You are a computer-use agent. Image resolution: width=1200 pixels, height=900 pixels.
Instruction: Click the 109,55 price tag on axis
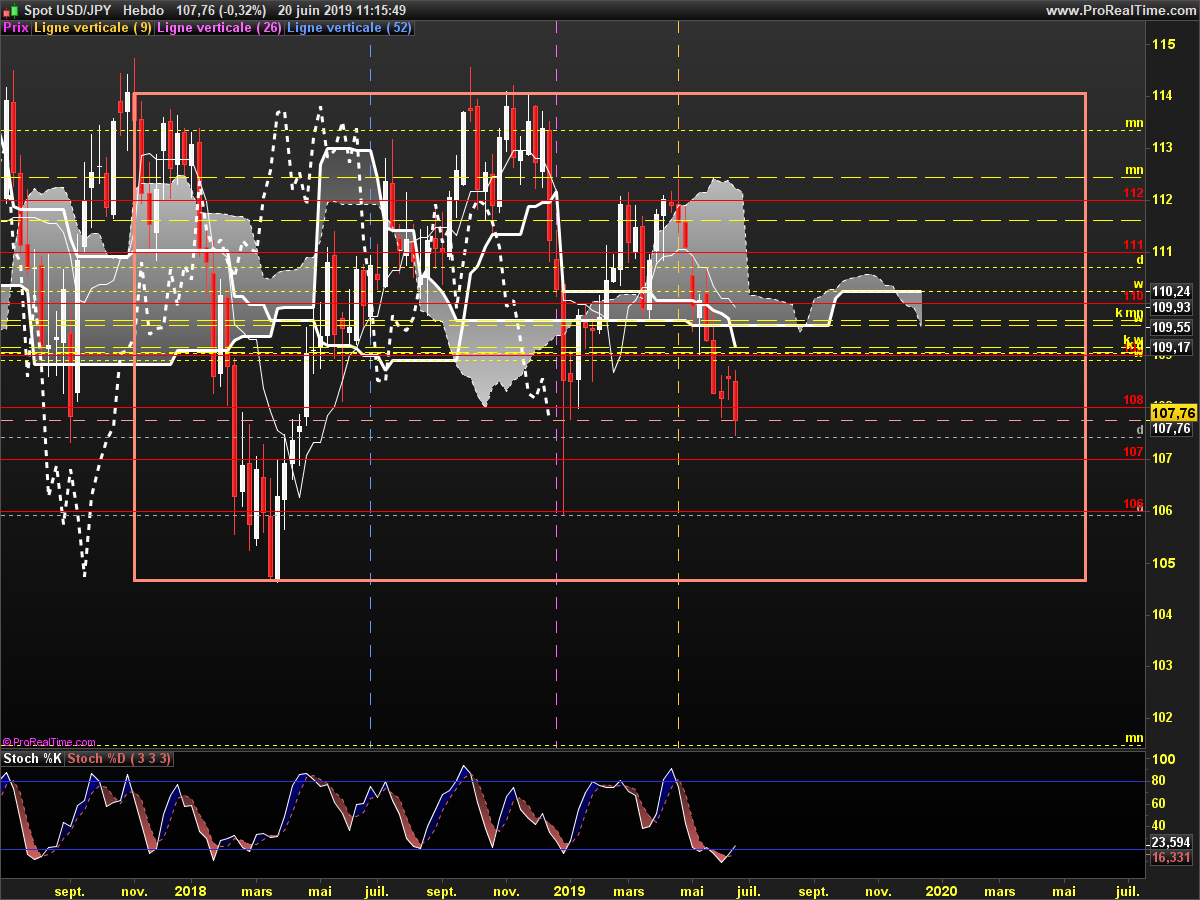(1170, 327)
